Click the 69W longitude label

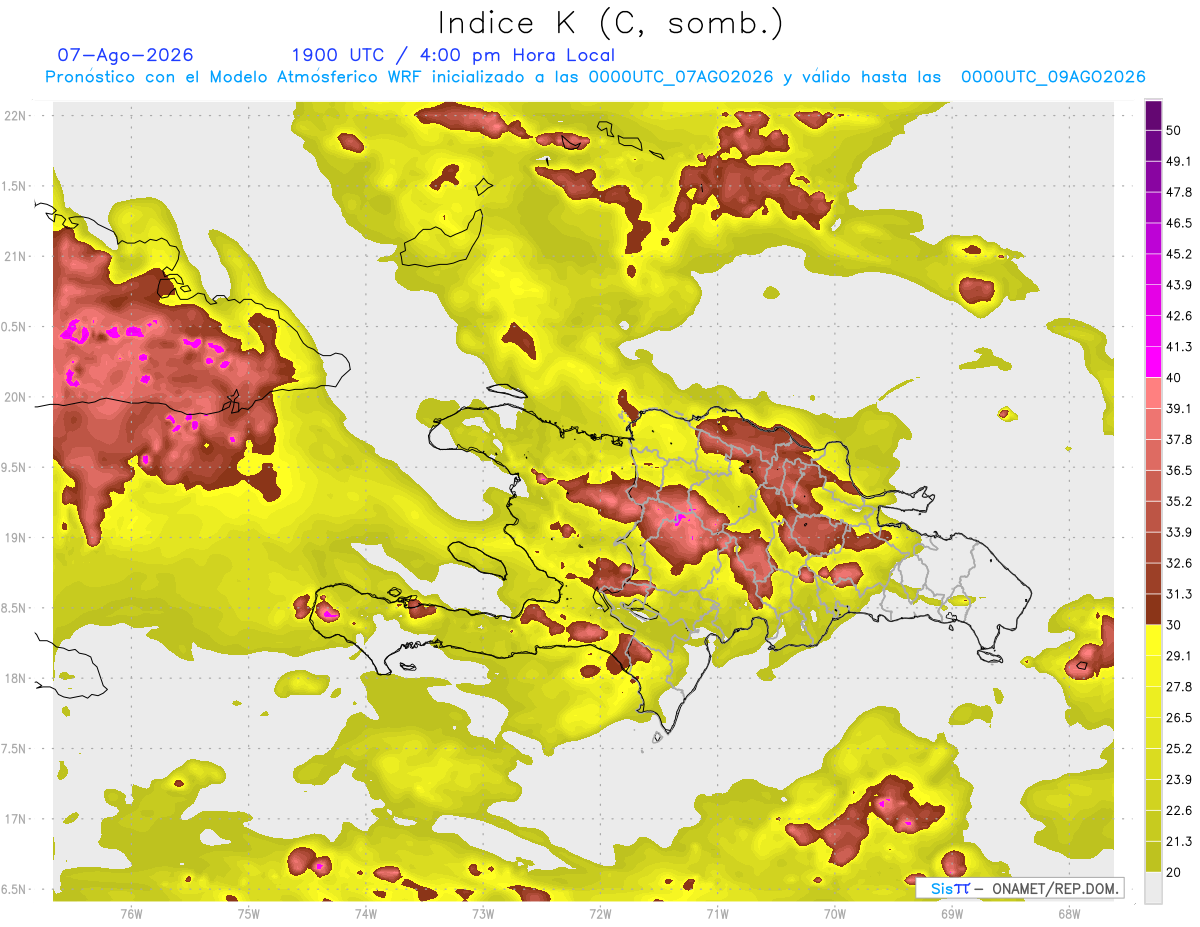952,912
